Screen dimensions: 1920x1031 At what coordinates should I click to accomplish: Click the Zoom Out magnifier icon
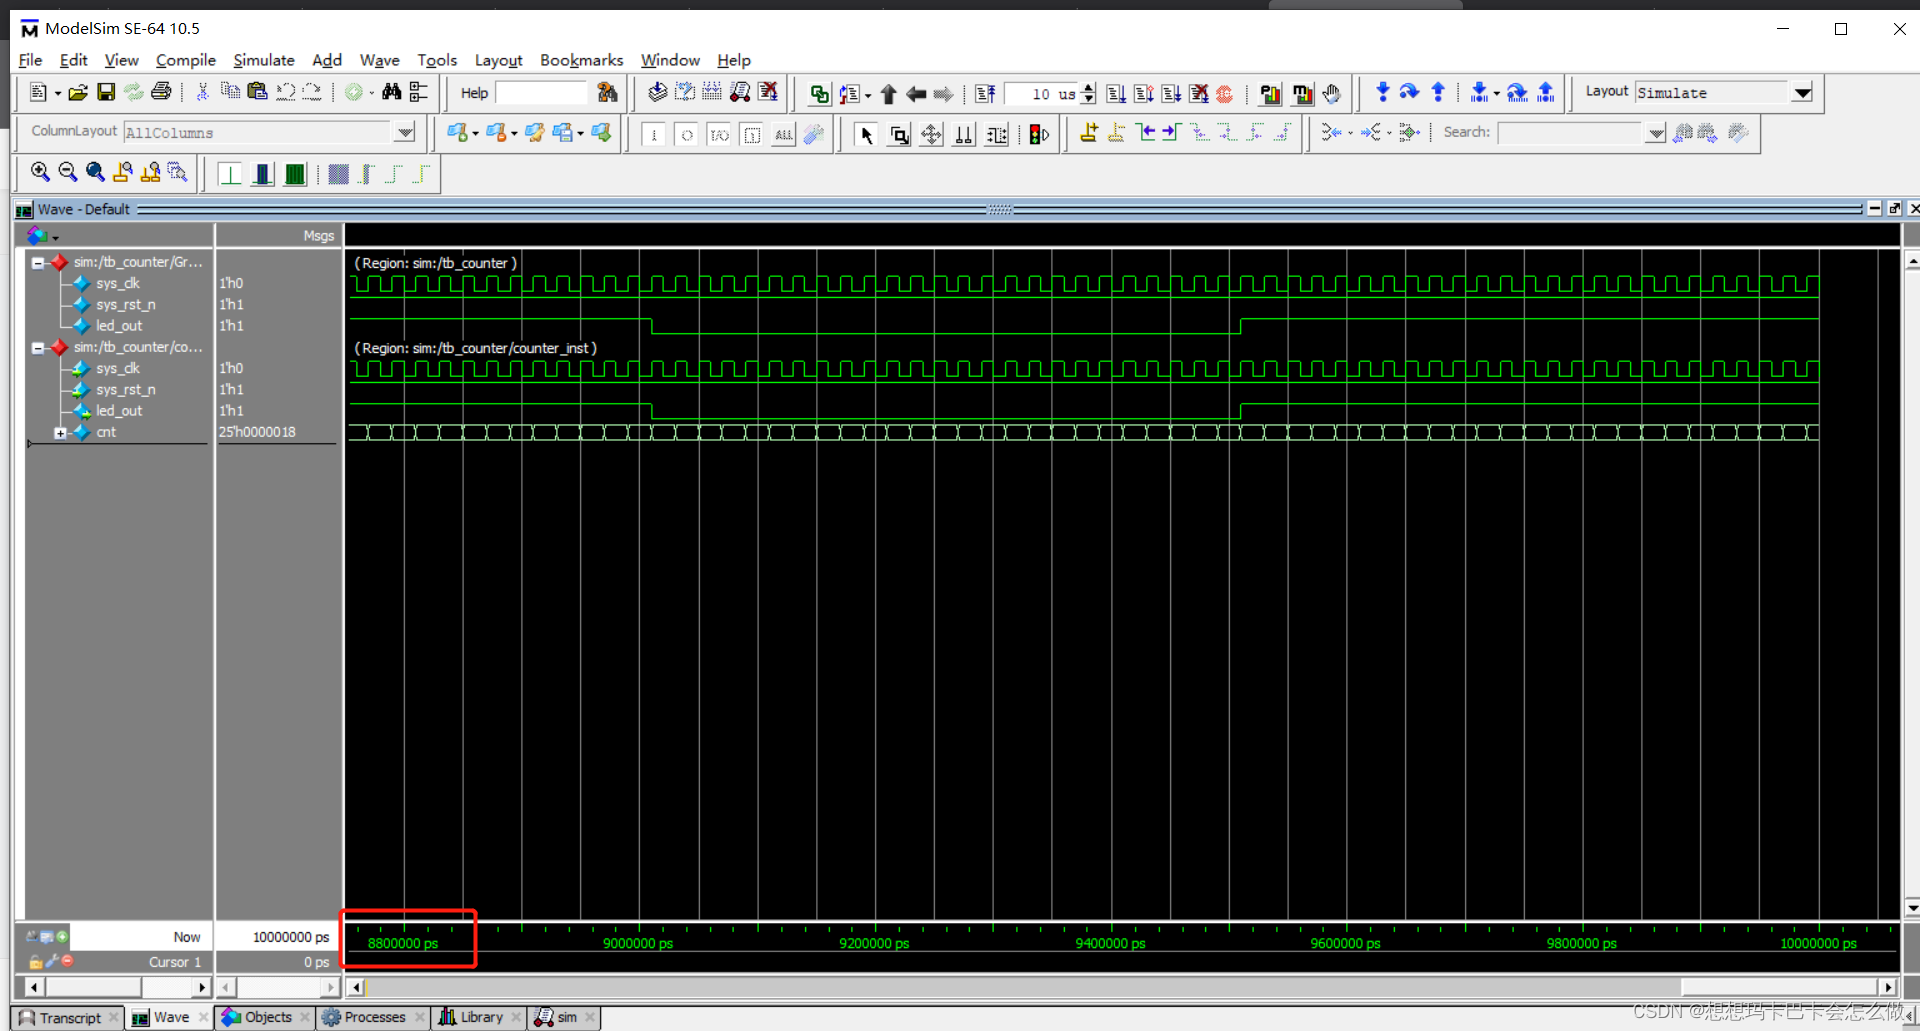[67, 172]
